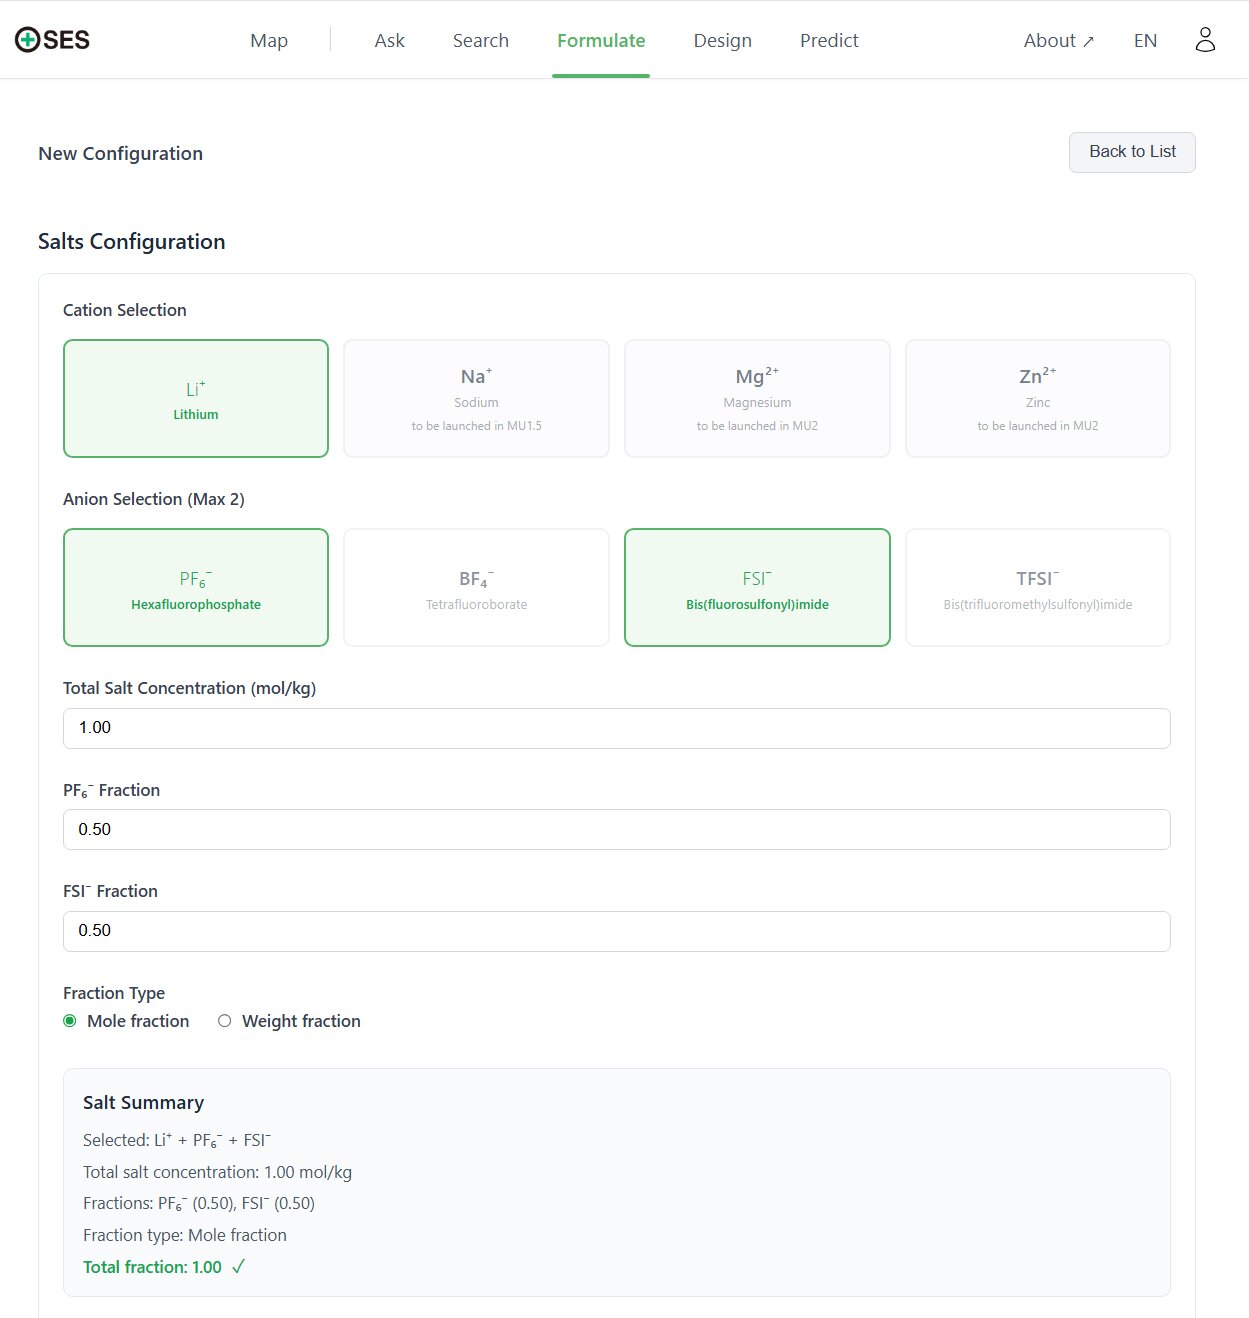Select the Weight fraction radio button
The width and height of the screenshot is (1249, 1318).
pyautogui.click(x=225, y=1021)
